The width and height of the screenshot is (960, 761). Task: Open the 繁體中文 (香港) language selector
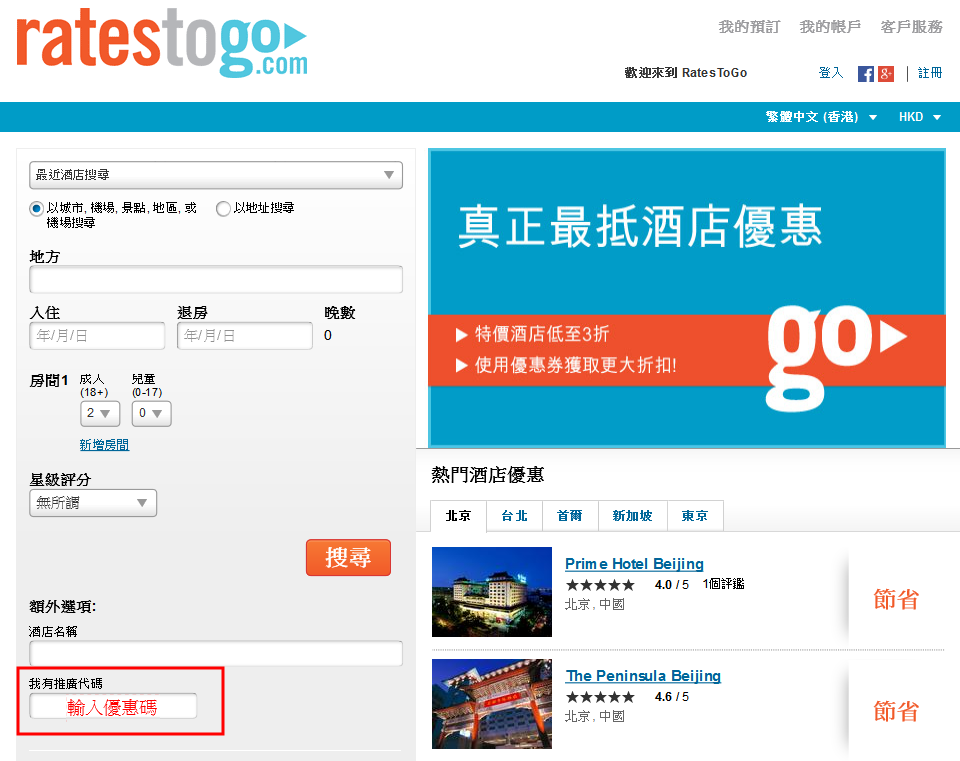pyautogui.click(x=821, y=117)
